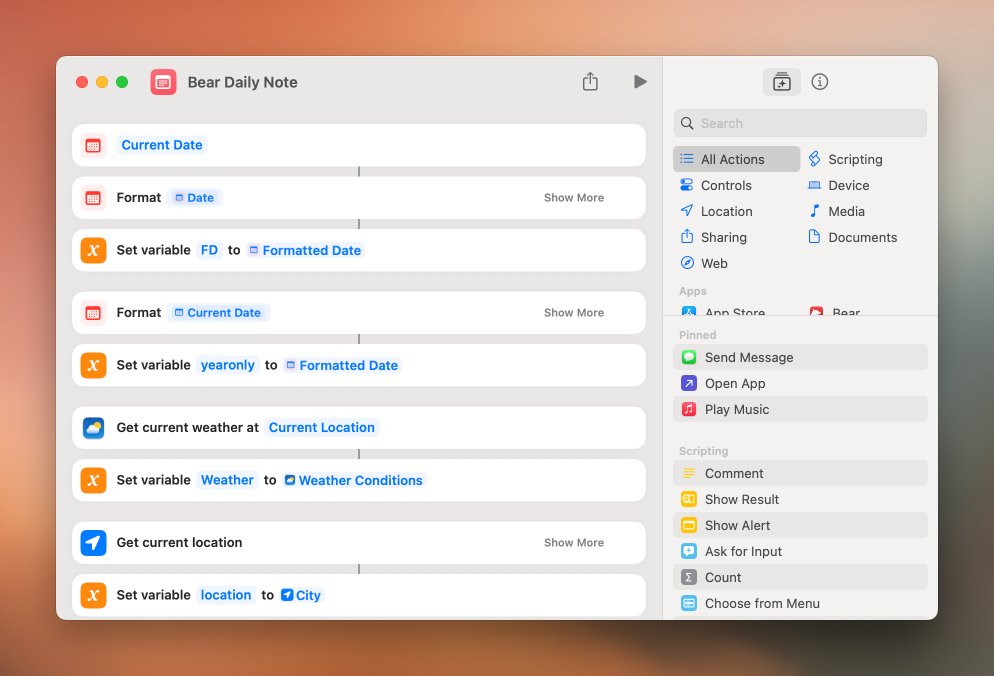Viewport: 994px width, 676px height.
Task: Run the shortcut with the play button
Action: (640, 82)
